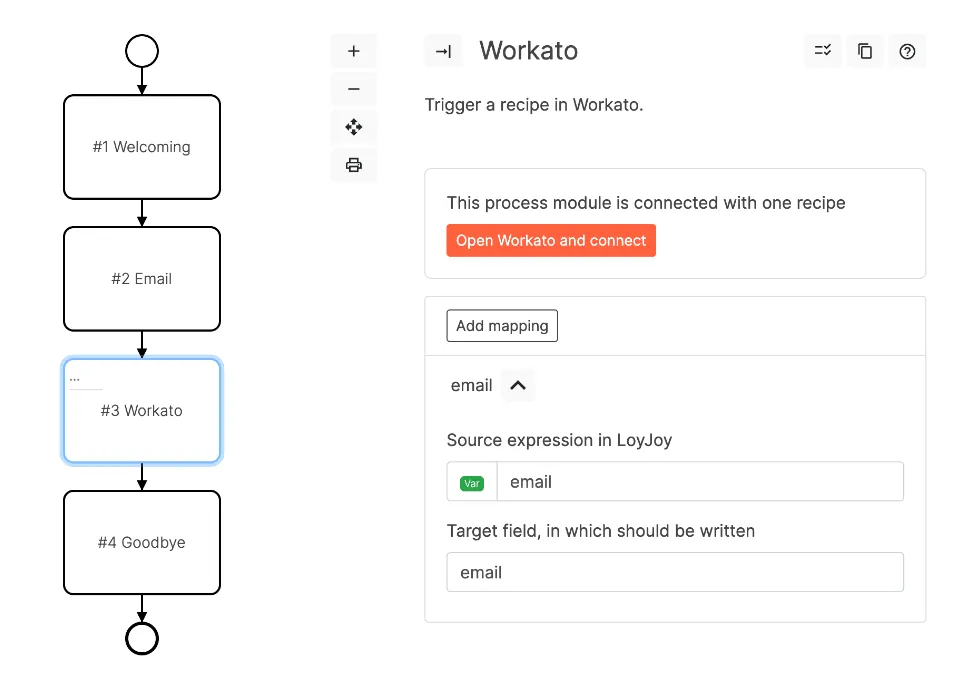Screen dimensions: 953x678
Task: Click the Workato trigger icon beside the title
Action: point(443,51)
